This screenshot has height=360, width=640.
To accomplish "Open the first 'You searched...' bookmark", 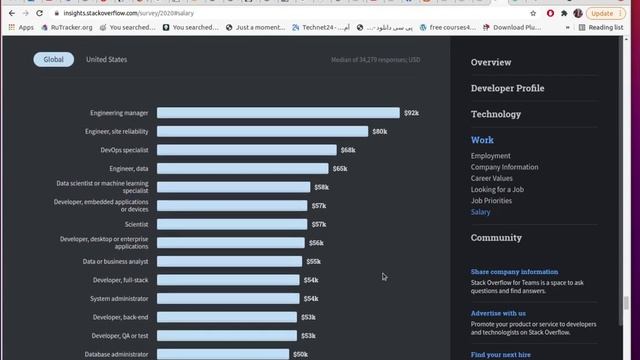I will (128, 27).
